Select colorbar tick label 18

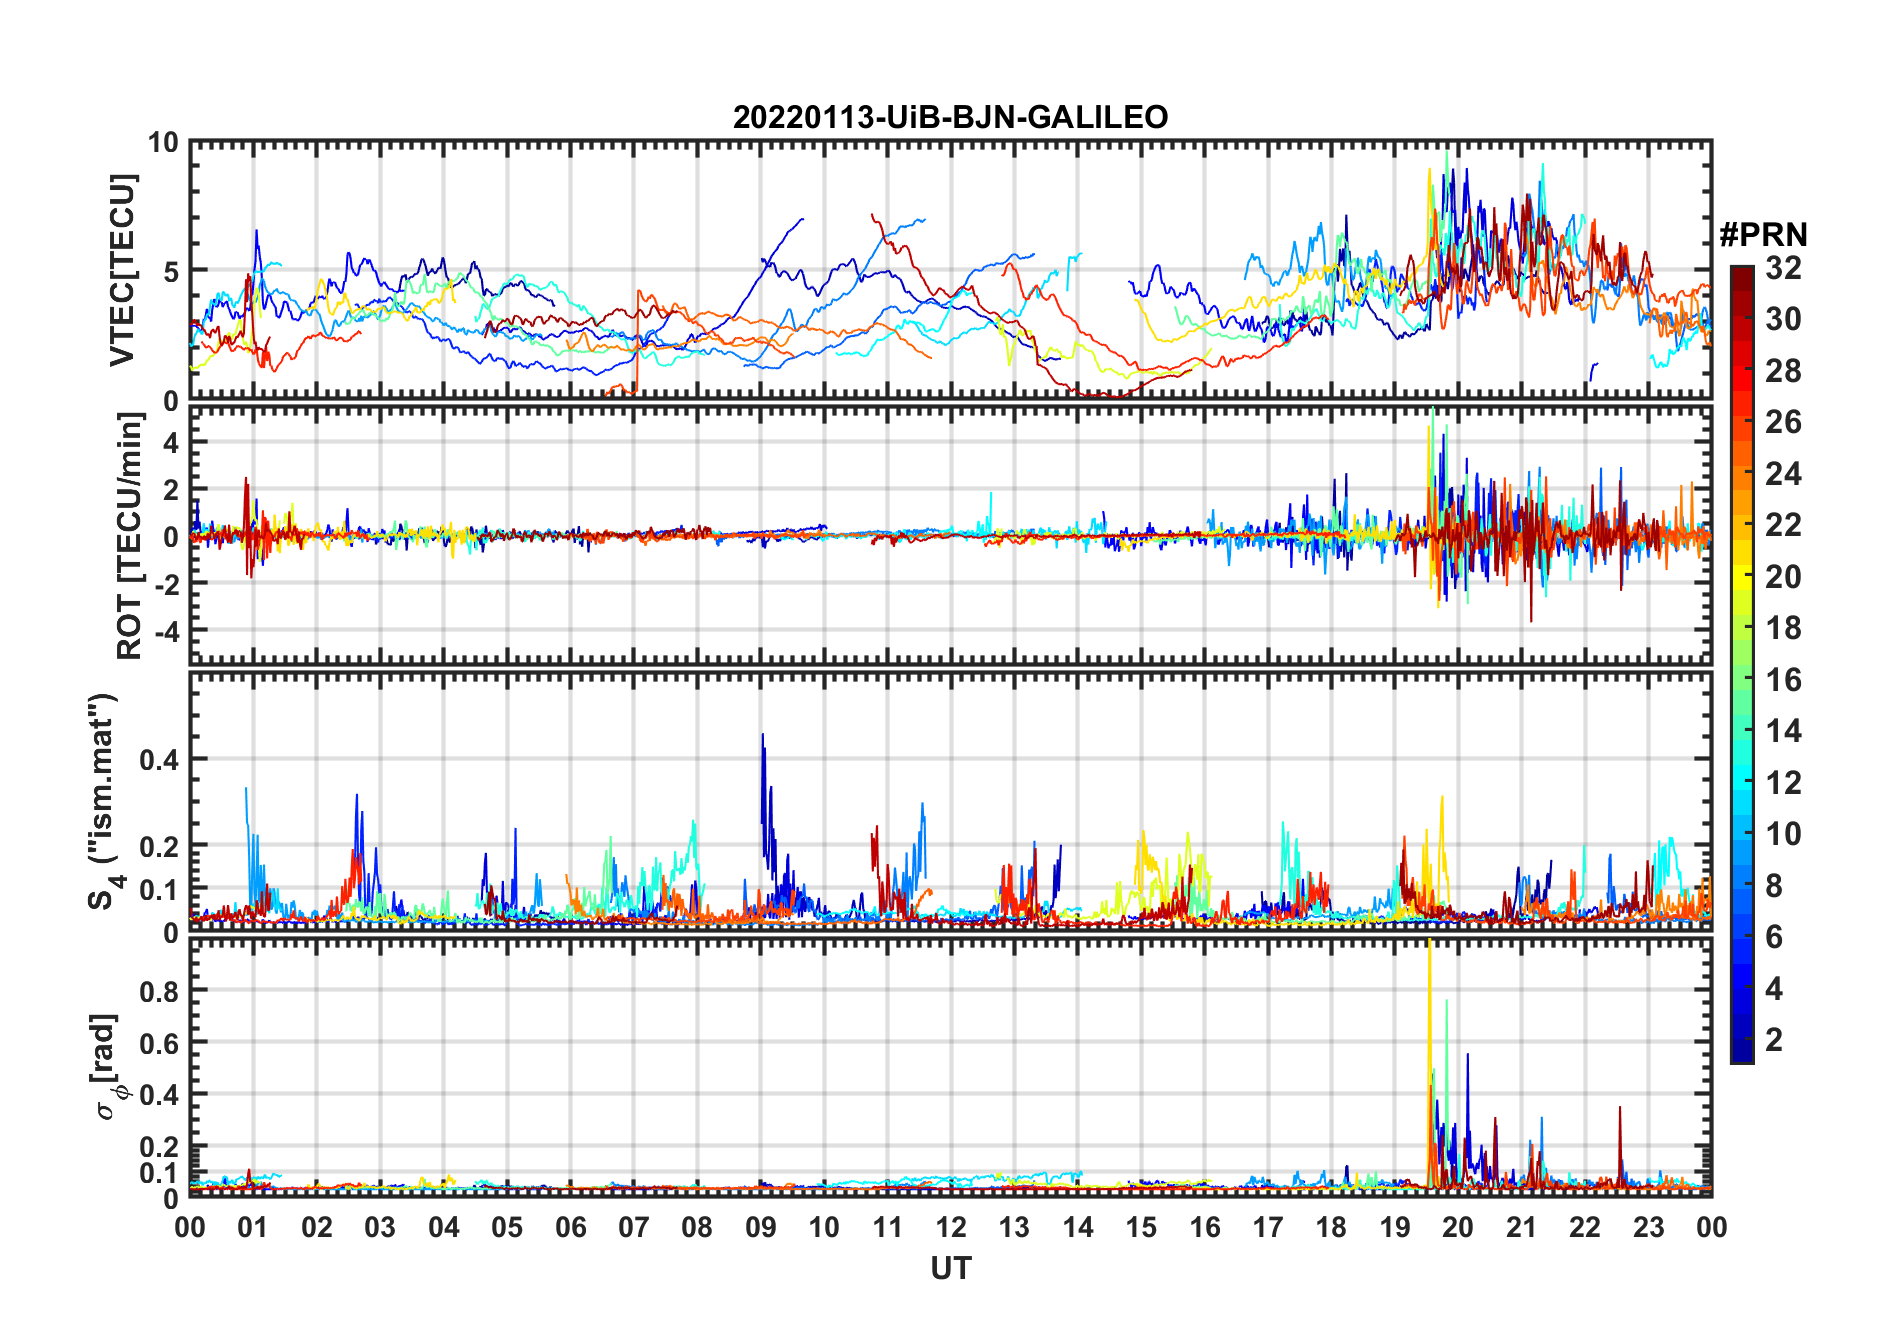(1784, 628)
